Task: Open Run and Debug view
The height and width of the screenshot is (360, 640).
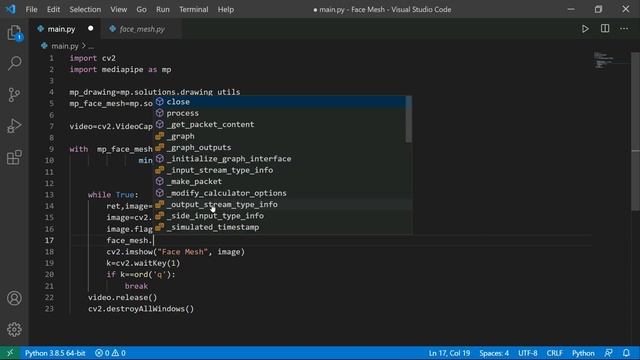Action: (x=14, y=126)
